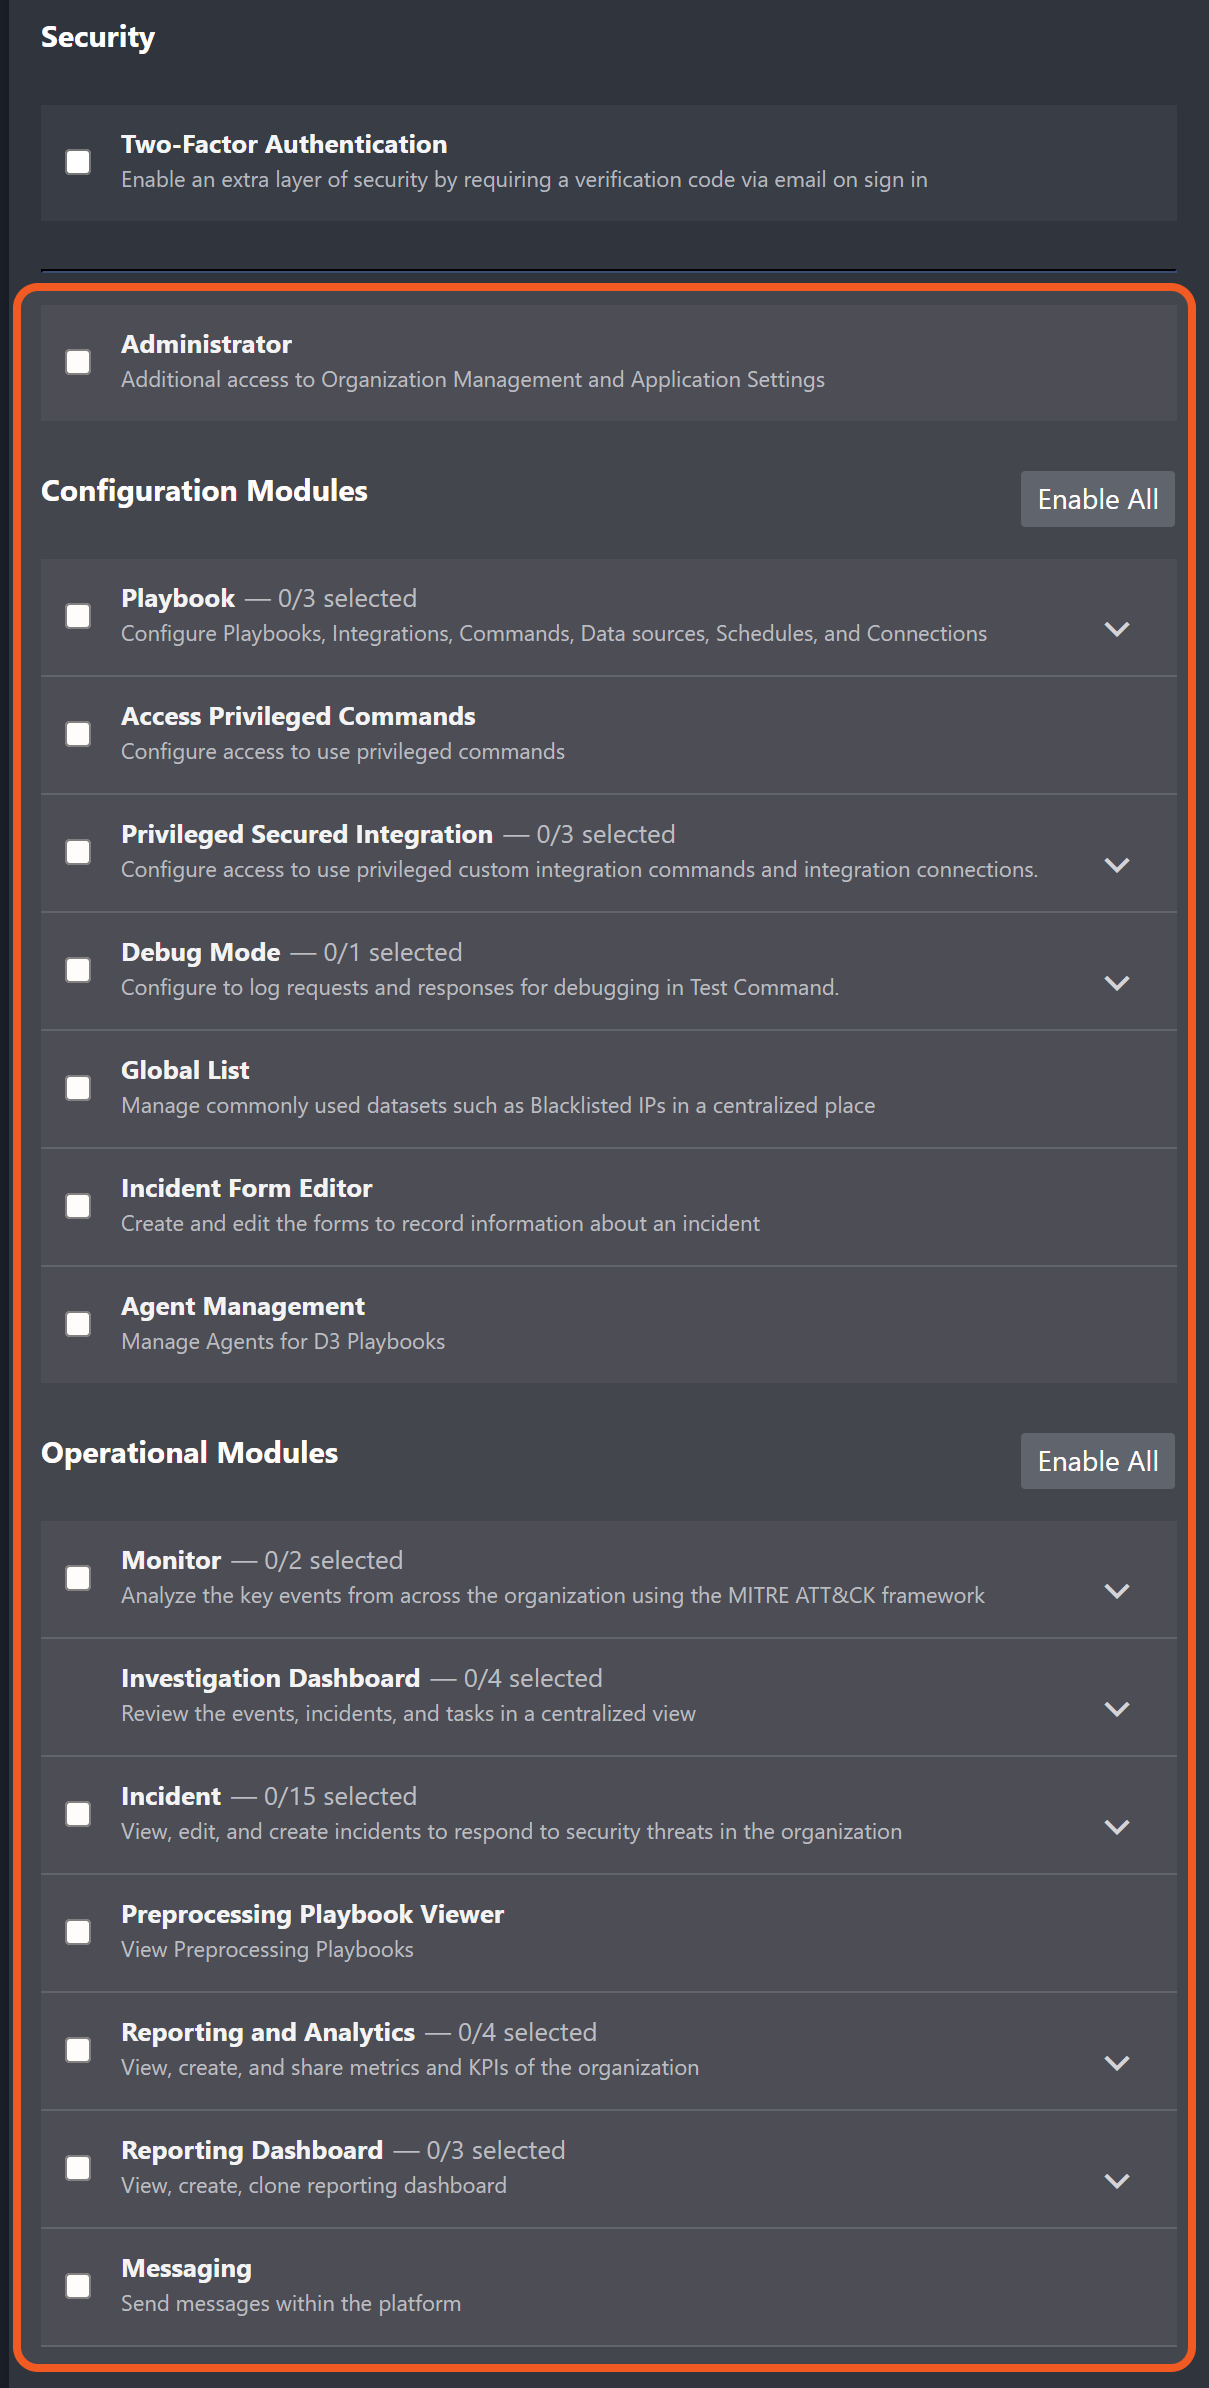1209x2388 pixels.
Task: Expand the Reporting Dashboard chevron
Action: click(1116, 2182)
